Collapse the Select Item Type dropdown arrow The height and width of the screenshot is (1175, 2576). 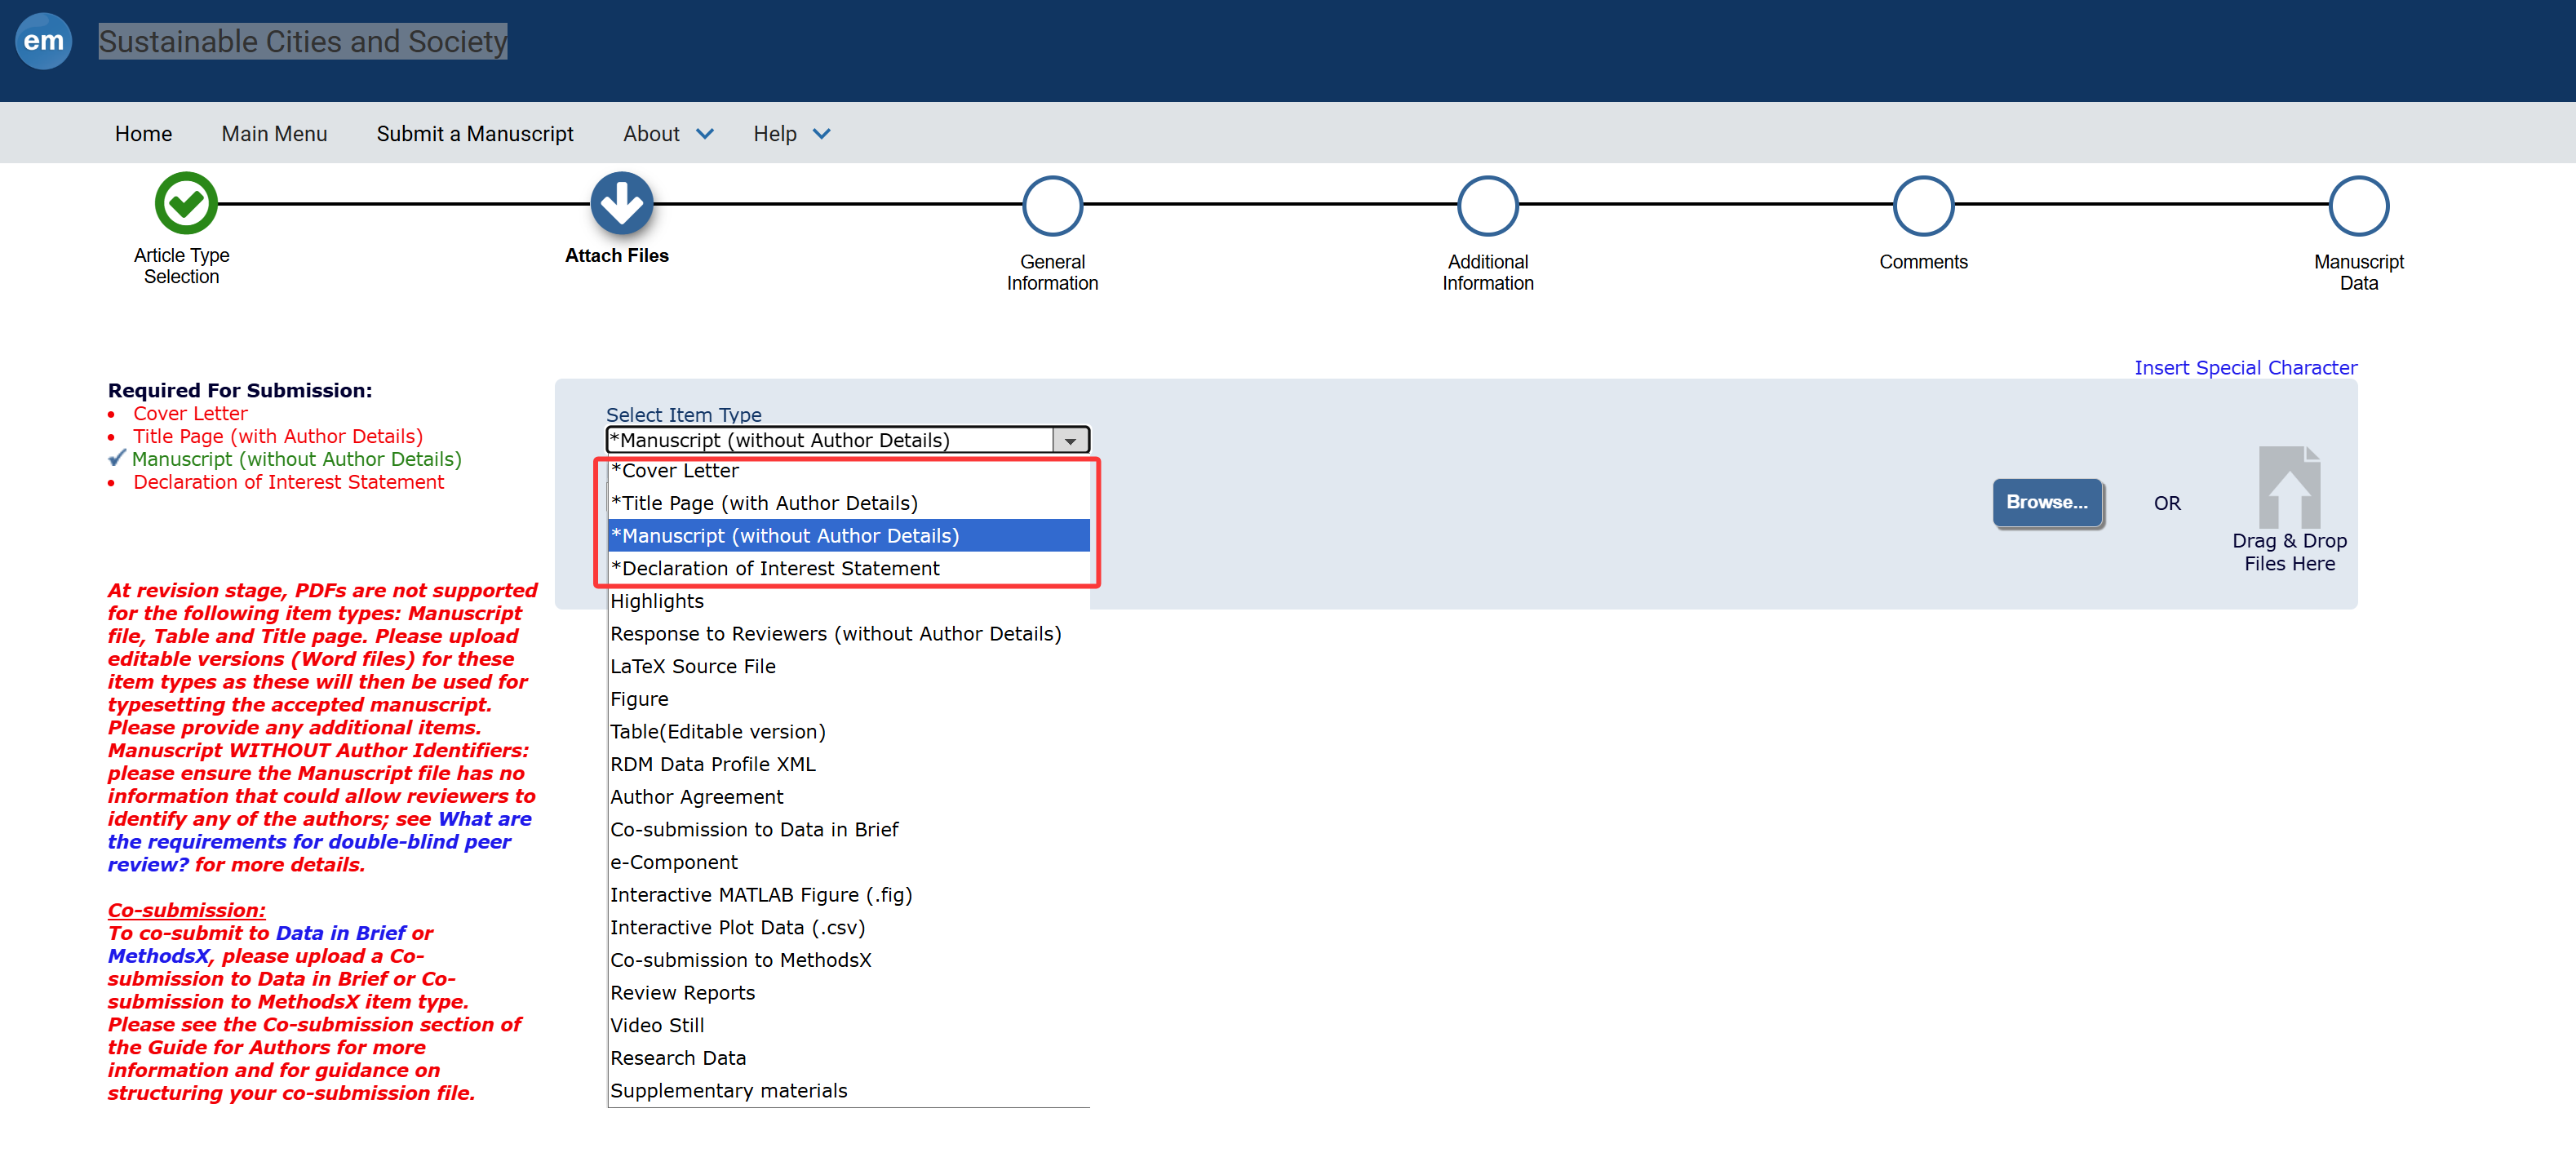(x=1070, y=441)
